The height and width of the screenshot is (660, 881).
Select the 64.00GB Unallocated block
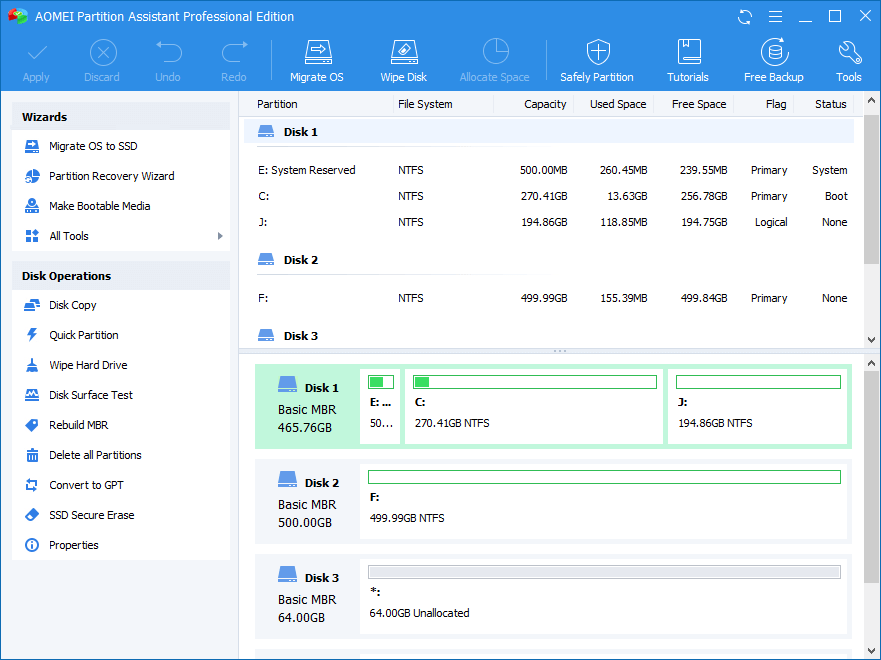pos(603,596)
